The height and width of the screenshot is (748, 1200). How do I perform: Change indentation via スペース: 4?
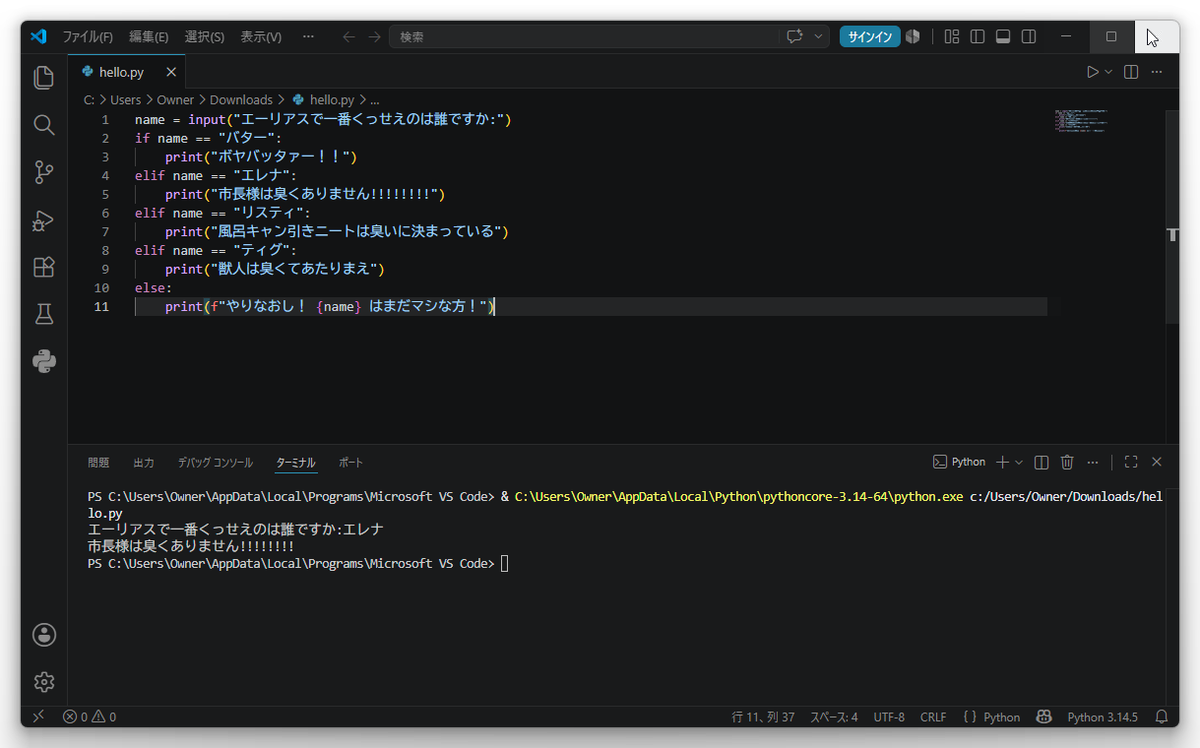pos(834,717)
